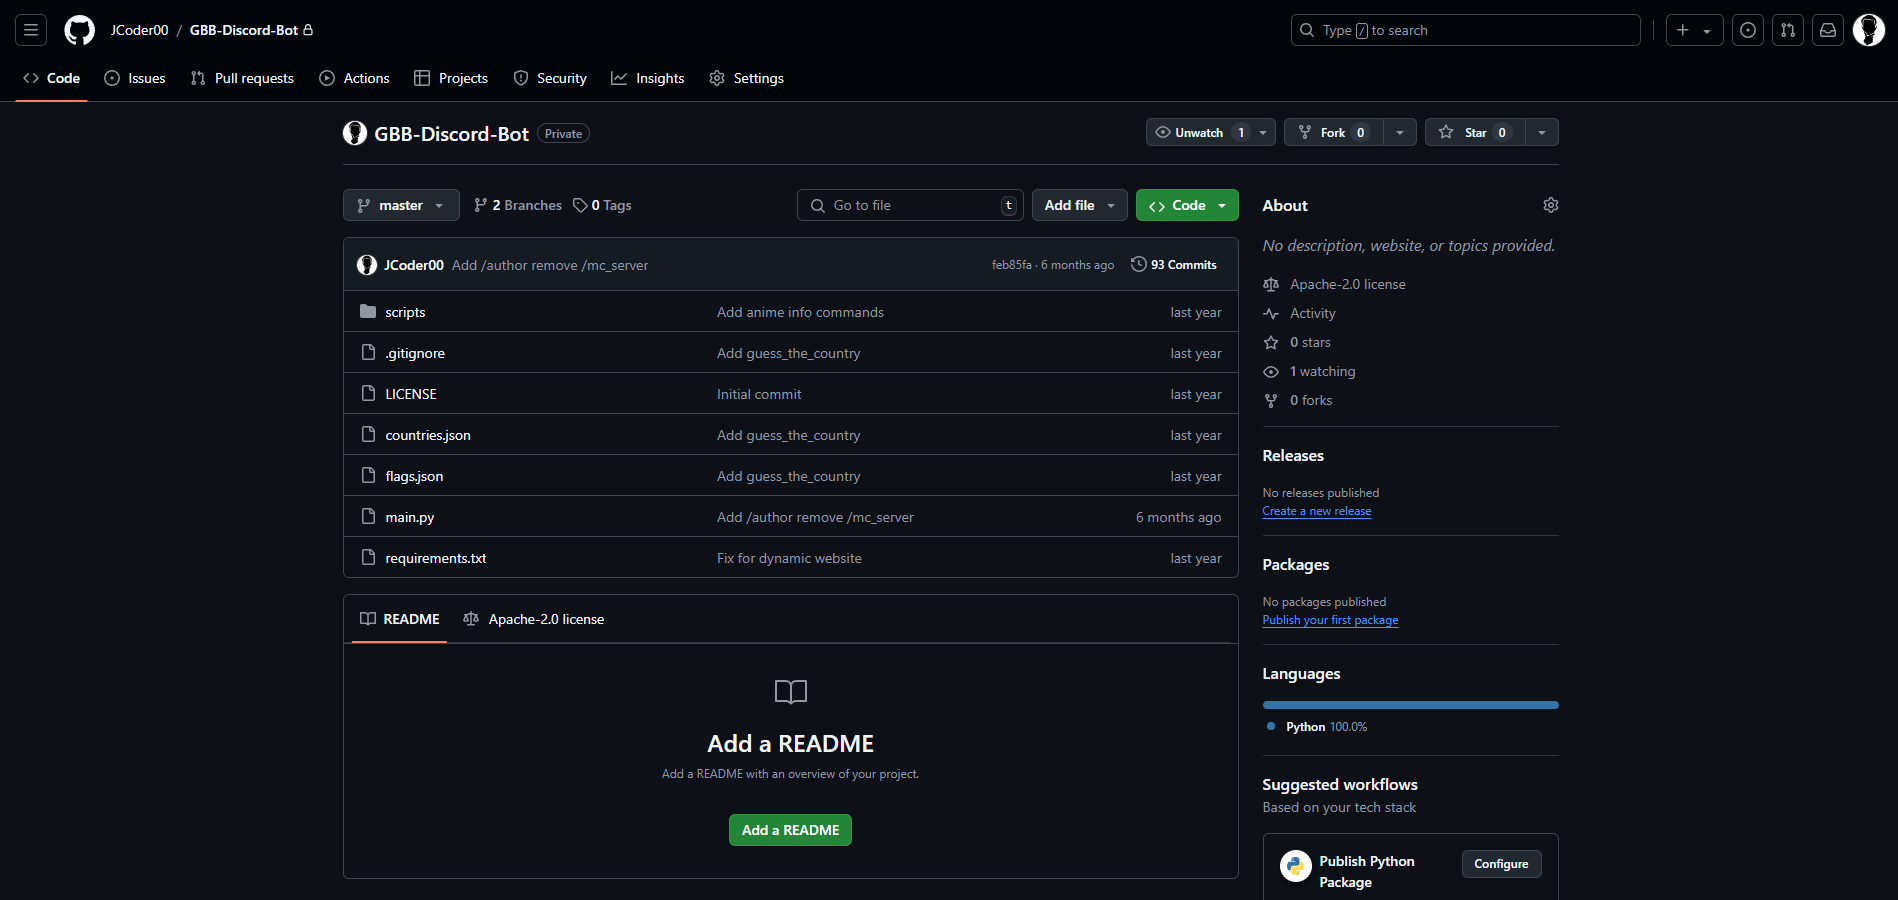The height and width of the screenshot is (900, 1898).
Task: Click the Go to file search box
Action: pyautogui.click(x=910, y=204)
